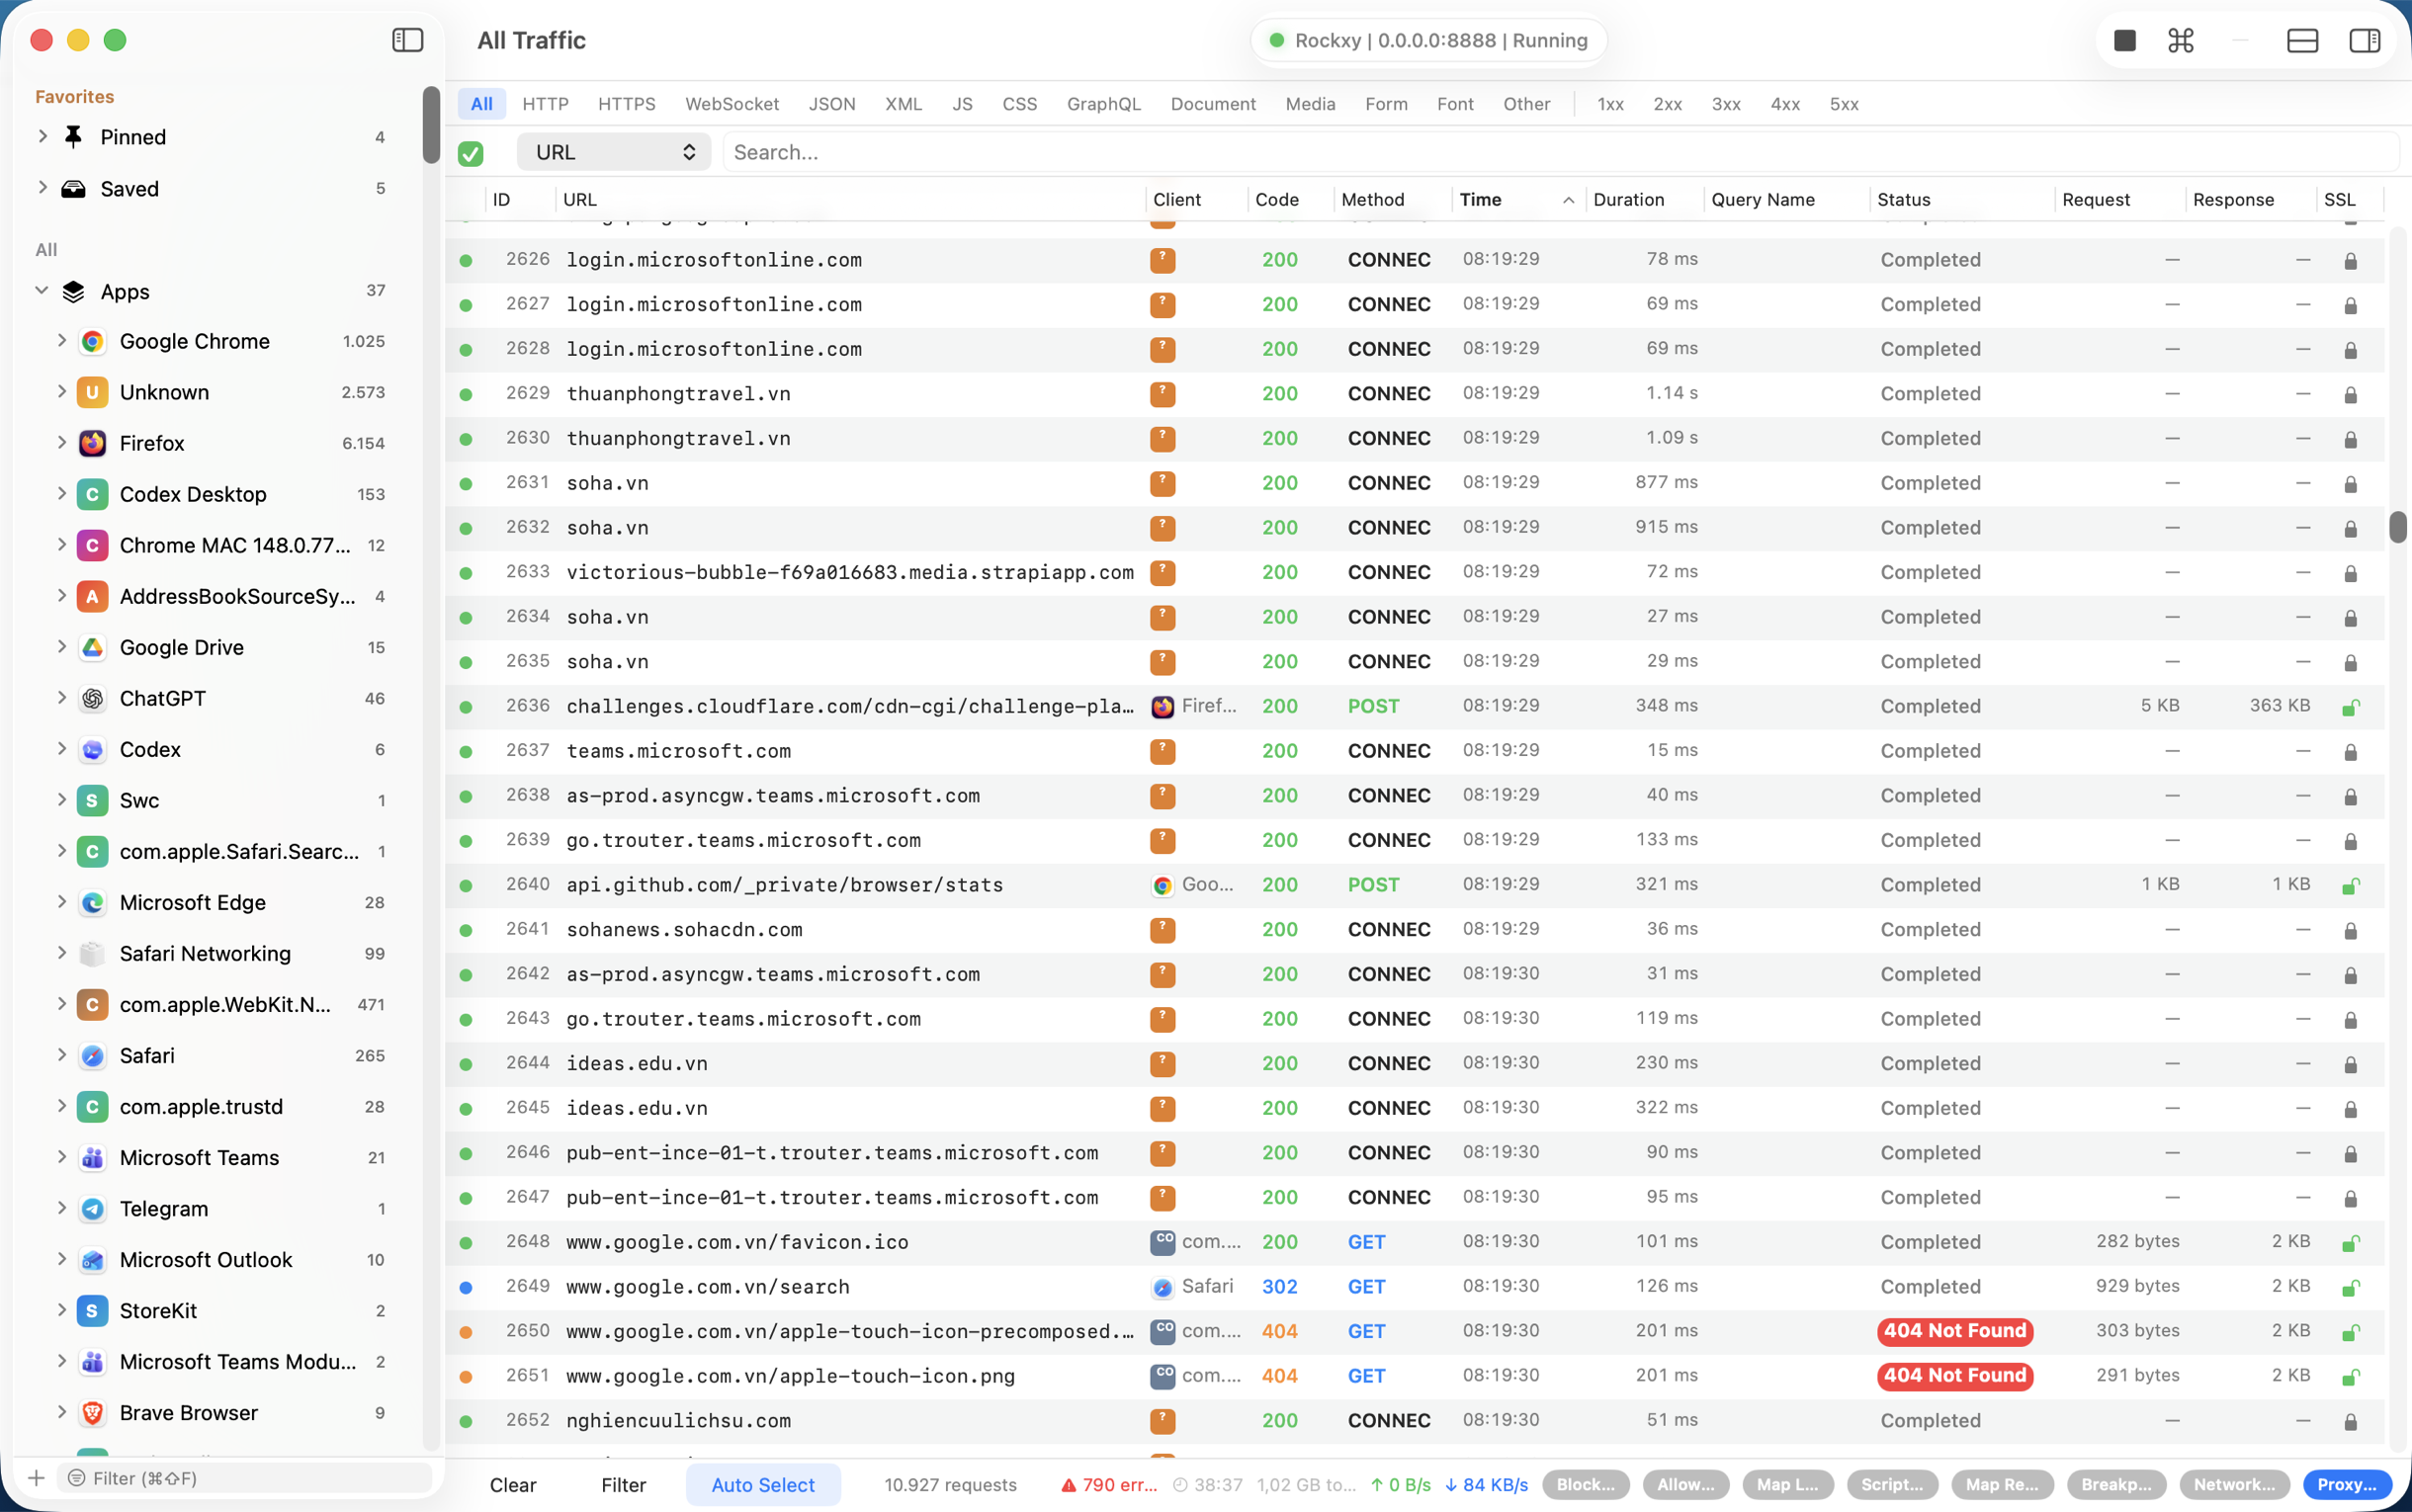
Task: Toggle the sidebar panel icon
Action: pyautogui.click(x=407, y=40)
